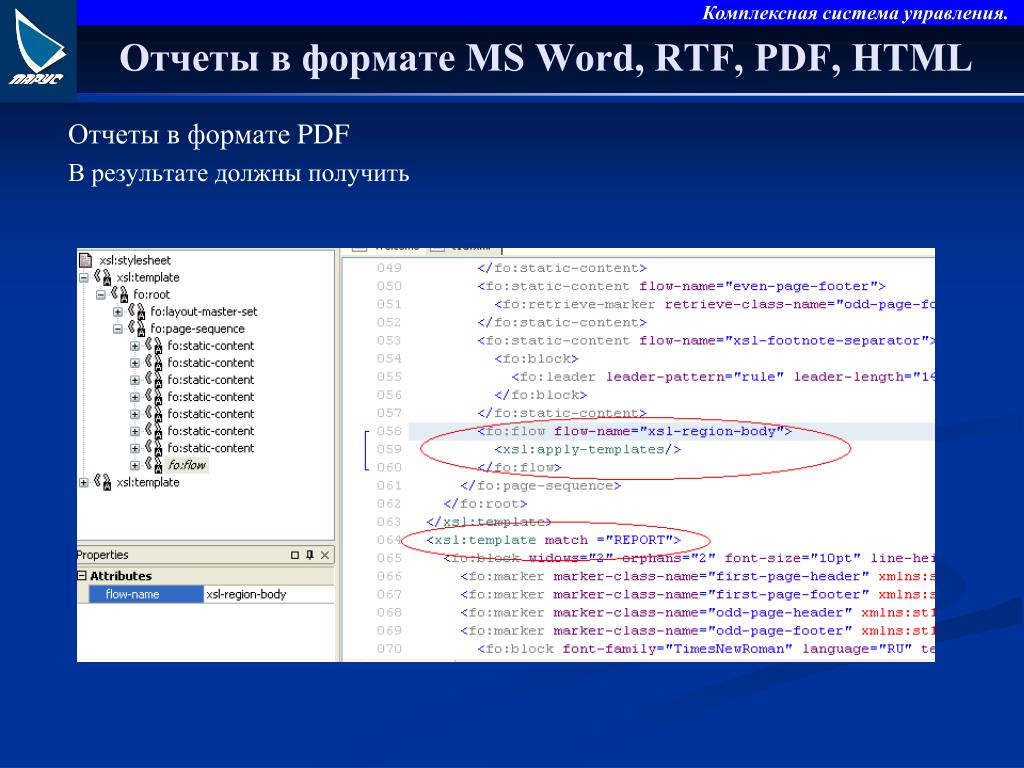Click line 053 with xsl-footnote-separator
Image resolution: width=1024 pixels, height=768 pixels.
click(x=706, y=341)
